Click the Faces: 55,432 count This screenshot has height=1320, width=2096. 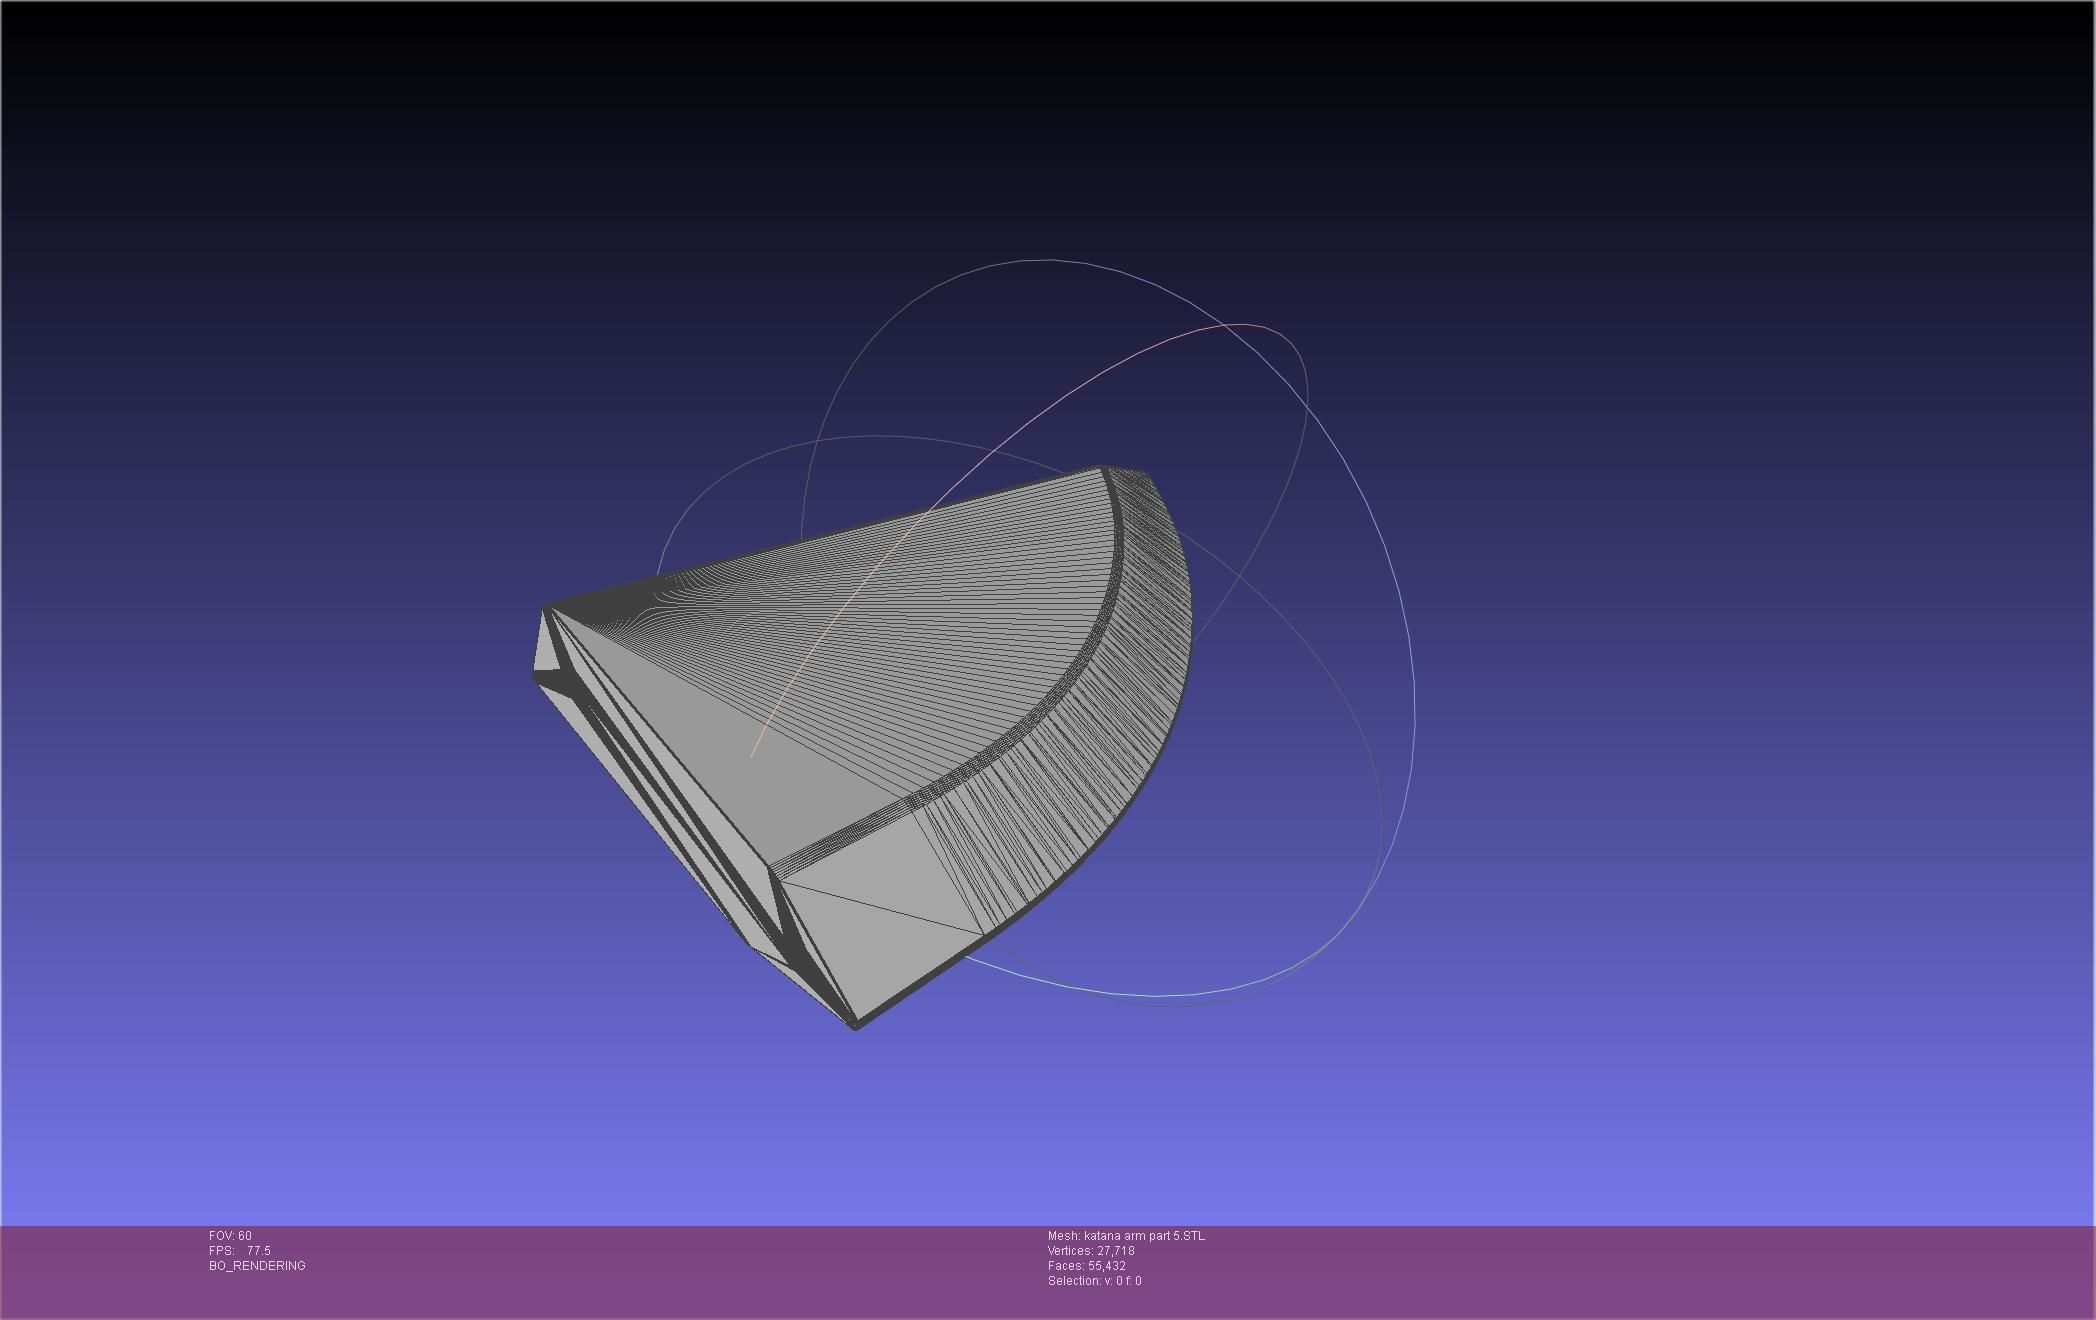pyautogui.click(x=1087, y=1266)
